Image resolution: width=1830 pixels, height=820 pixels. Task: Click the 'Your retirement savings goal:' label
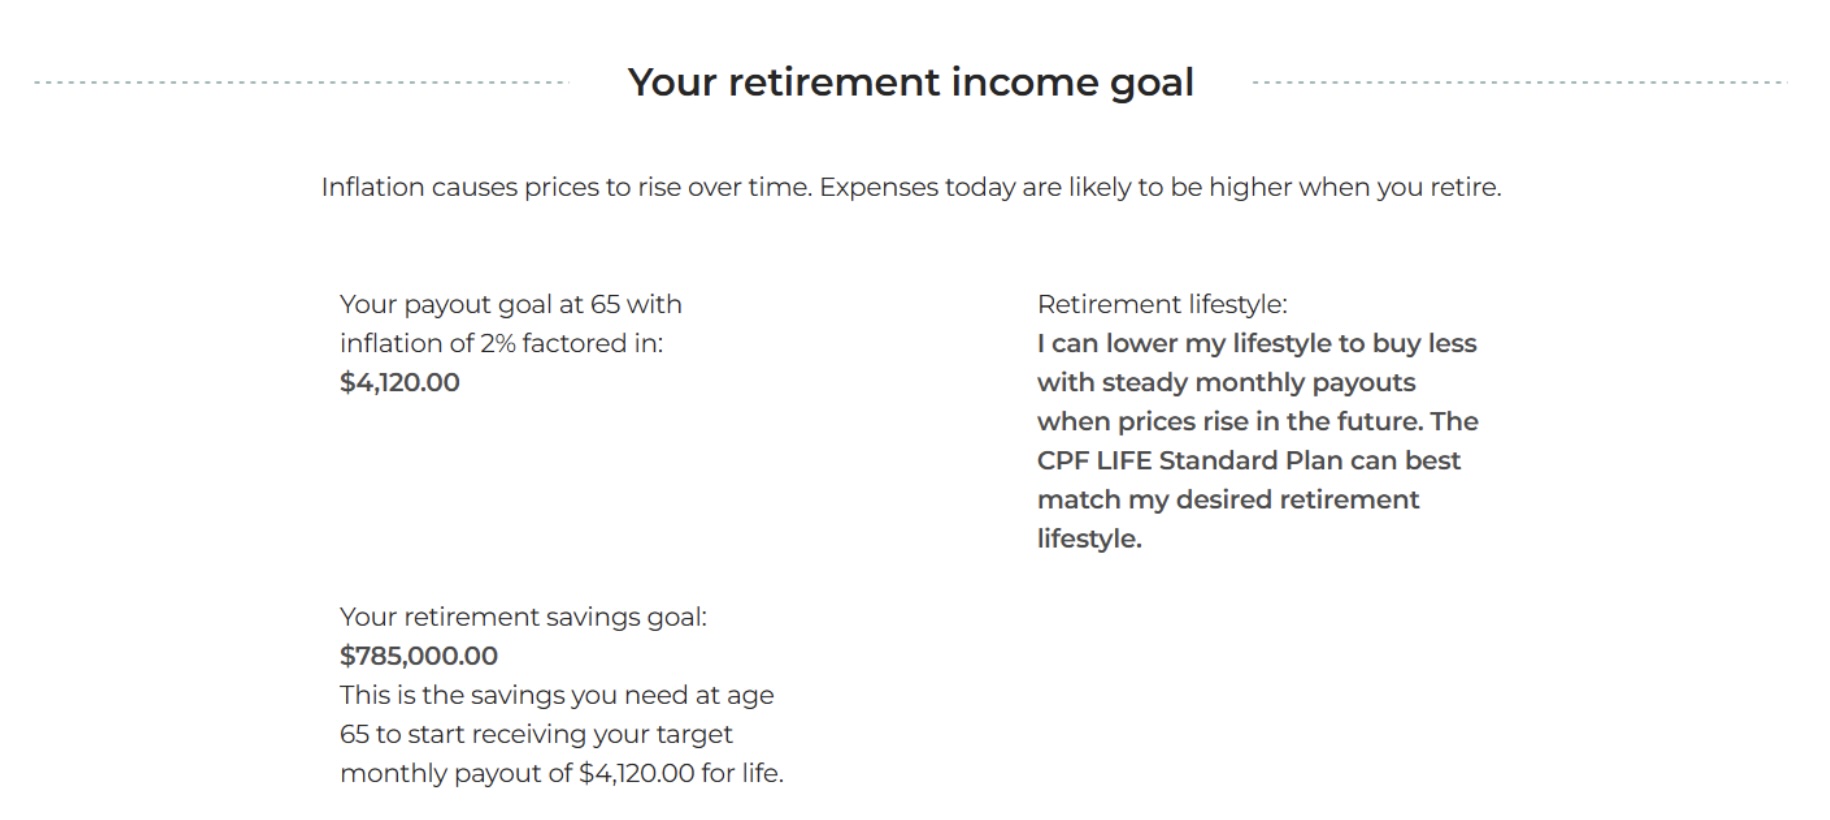pyautogui.click(x=523, y=616)
